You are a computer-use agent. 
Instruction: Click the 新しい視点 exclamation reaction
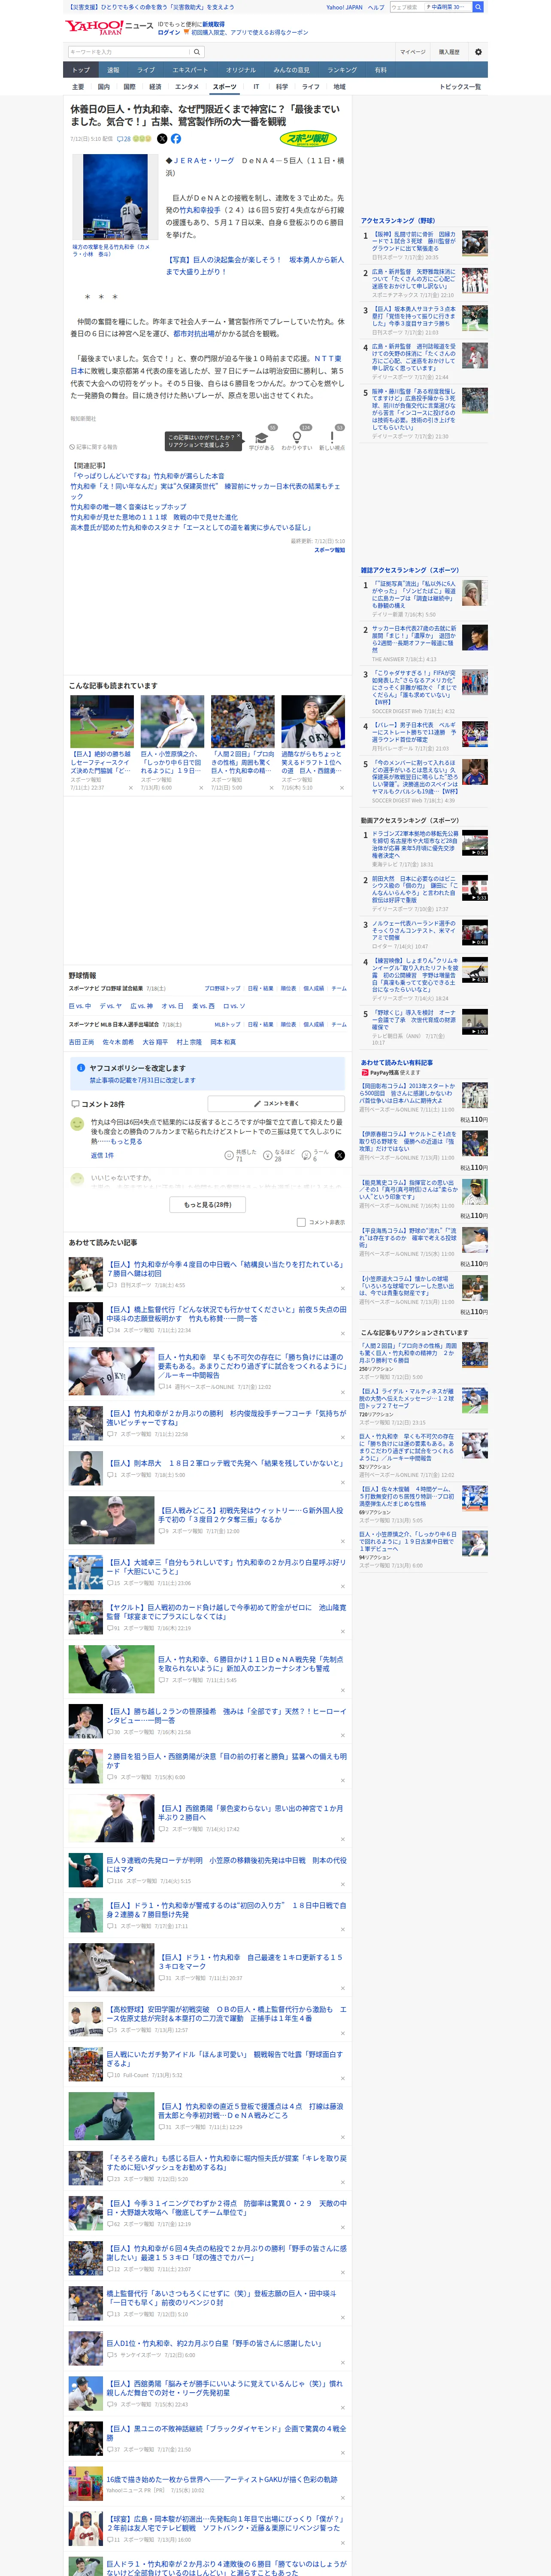tap(332, 440)
